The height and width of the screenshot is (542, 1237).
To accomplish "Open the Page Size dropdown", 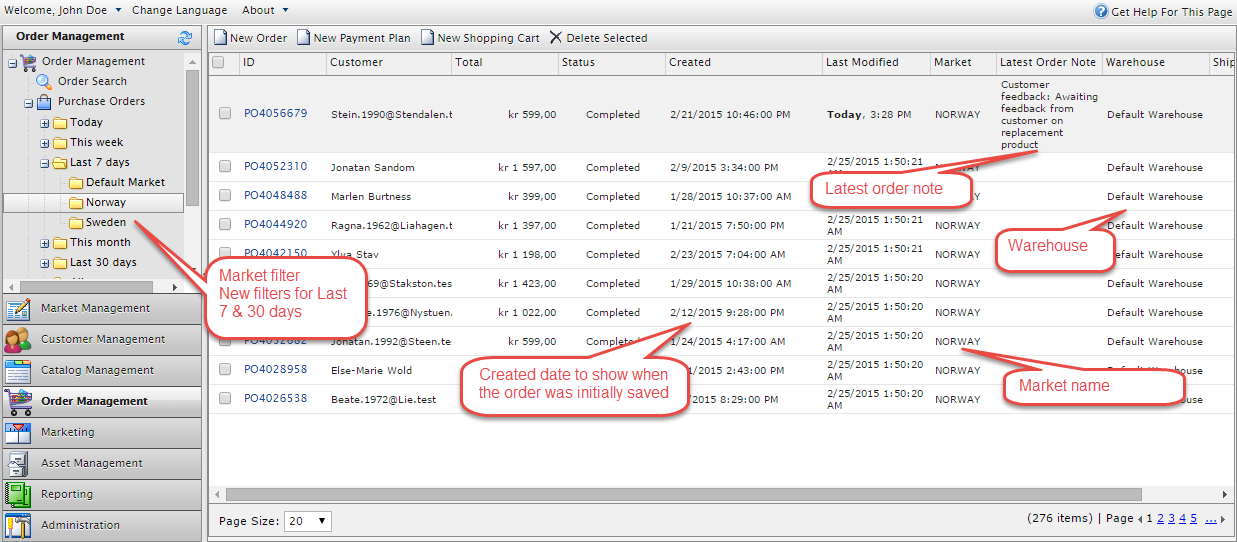I will click(x=308, y=521).
